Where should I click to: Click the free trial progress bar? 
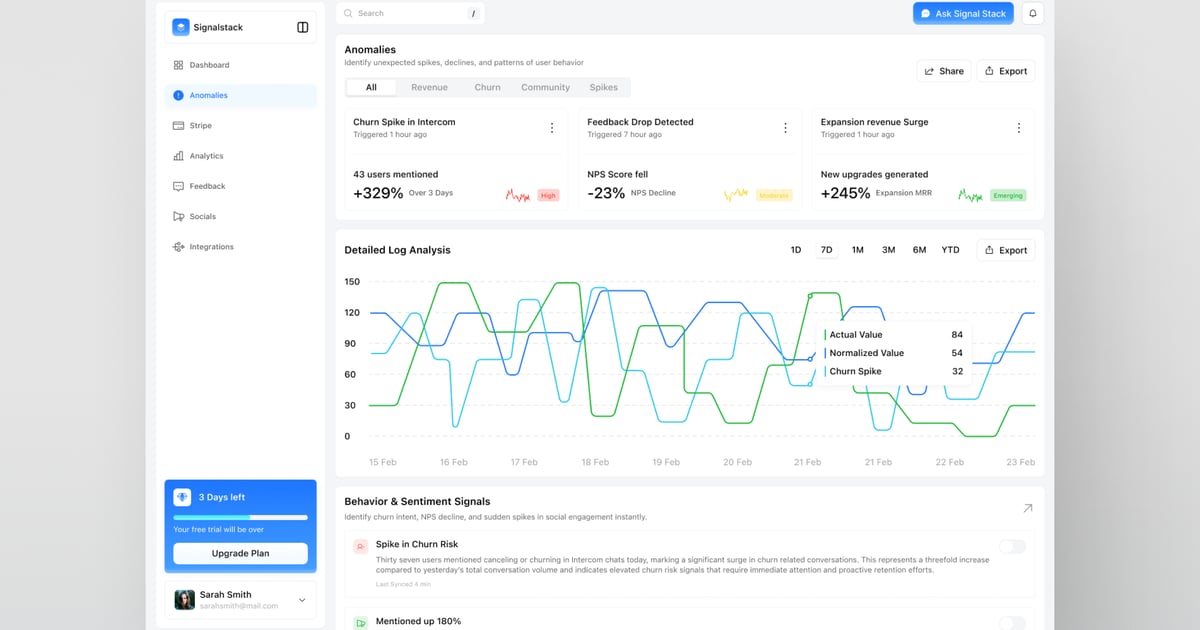240,517
